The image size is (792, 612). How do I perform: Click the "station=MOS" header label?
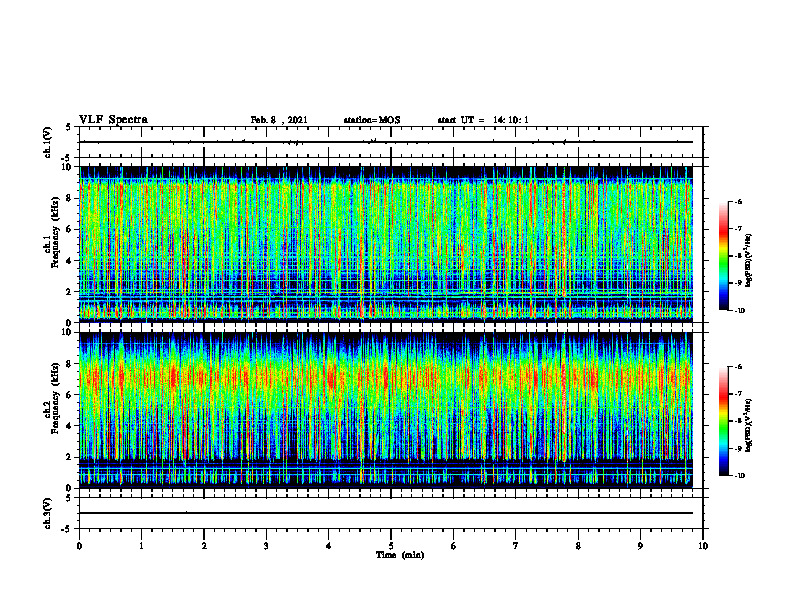[x=372, y=120]
